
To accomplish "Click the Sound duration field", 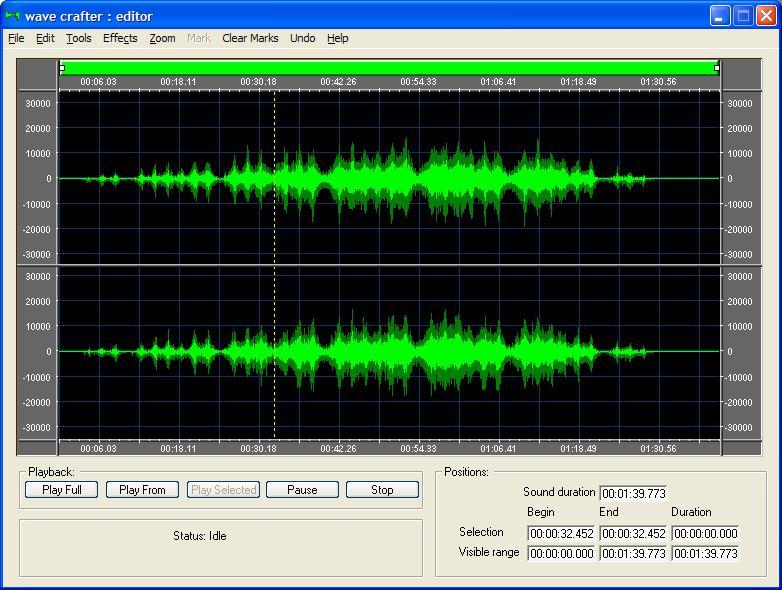I will [x=632, y=493].
